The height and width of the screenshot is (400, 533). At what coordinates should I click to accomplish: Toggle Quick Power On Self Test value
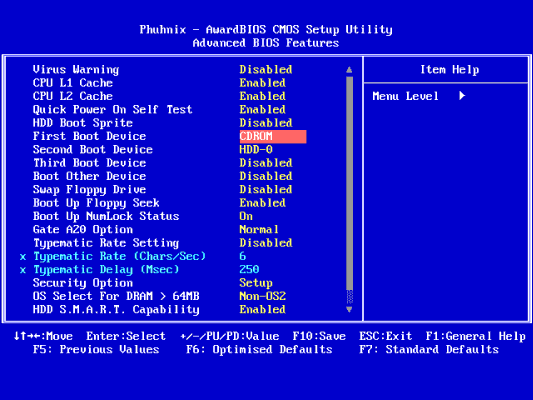[x=262, y=109]
